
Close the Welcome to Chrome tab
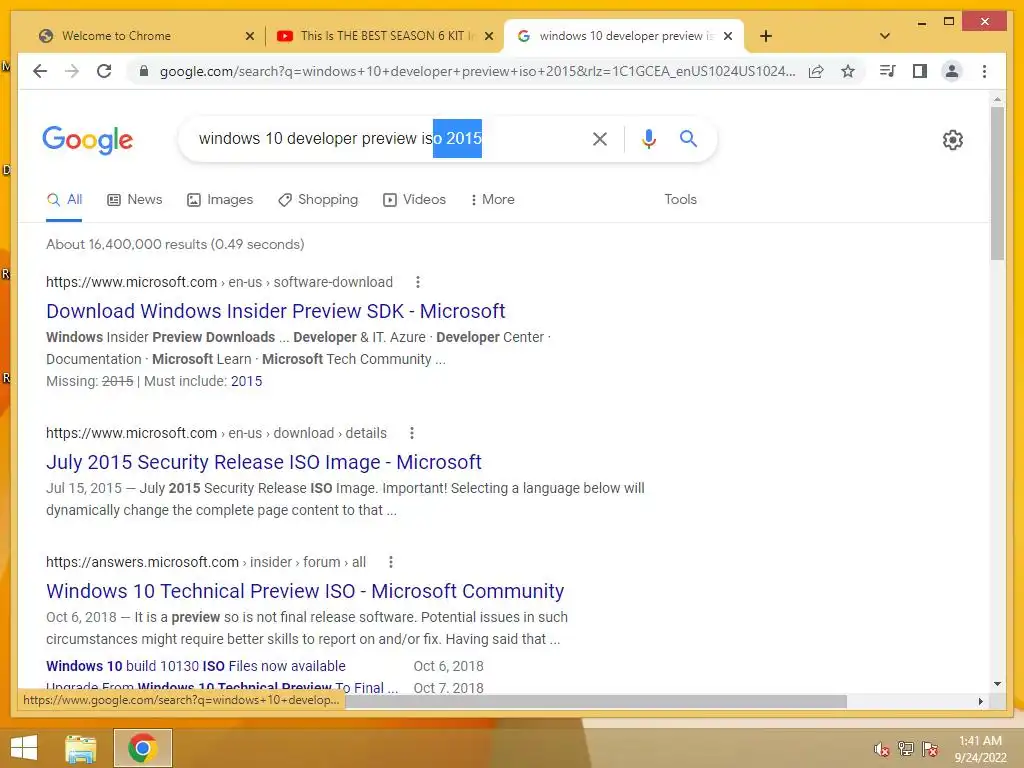(x=249, y=37)
